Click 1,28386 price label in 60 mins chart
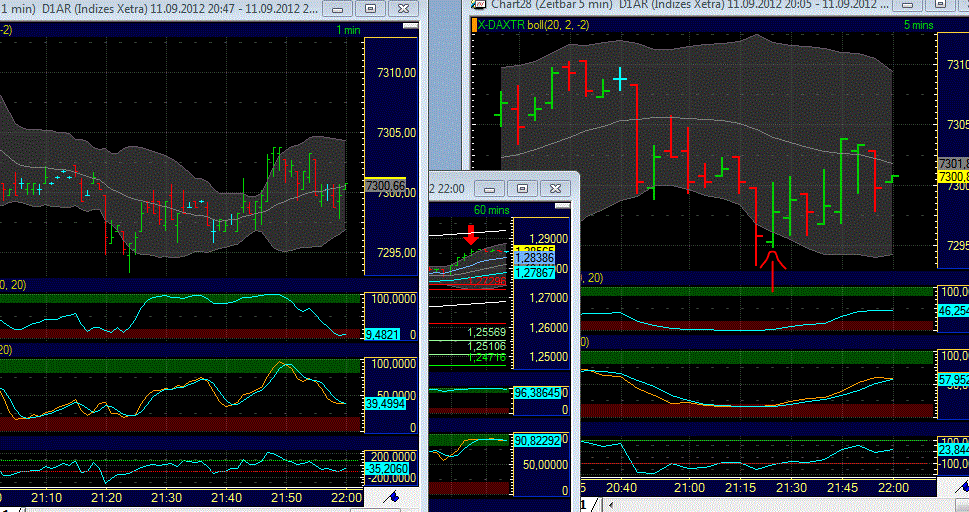 (534, 258)
